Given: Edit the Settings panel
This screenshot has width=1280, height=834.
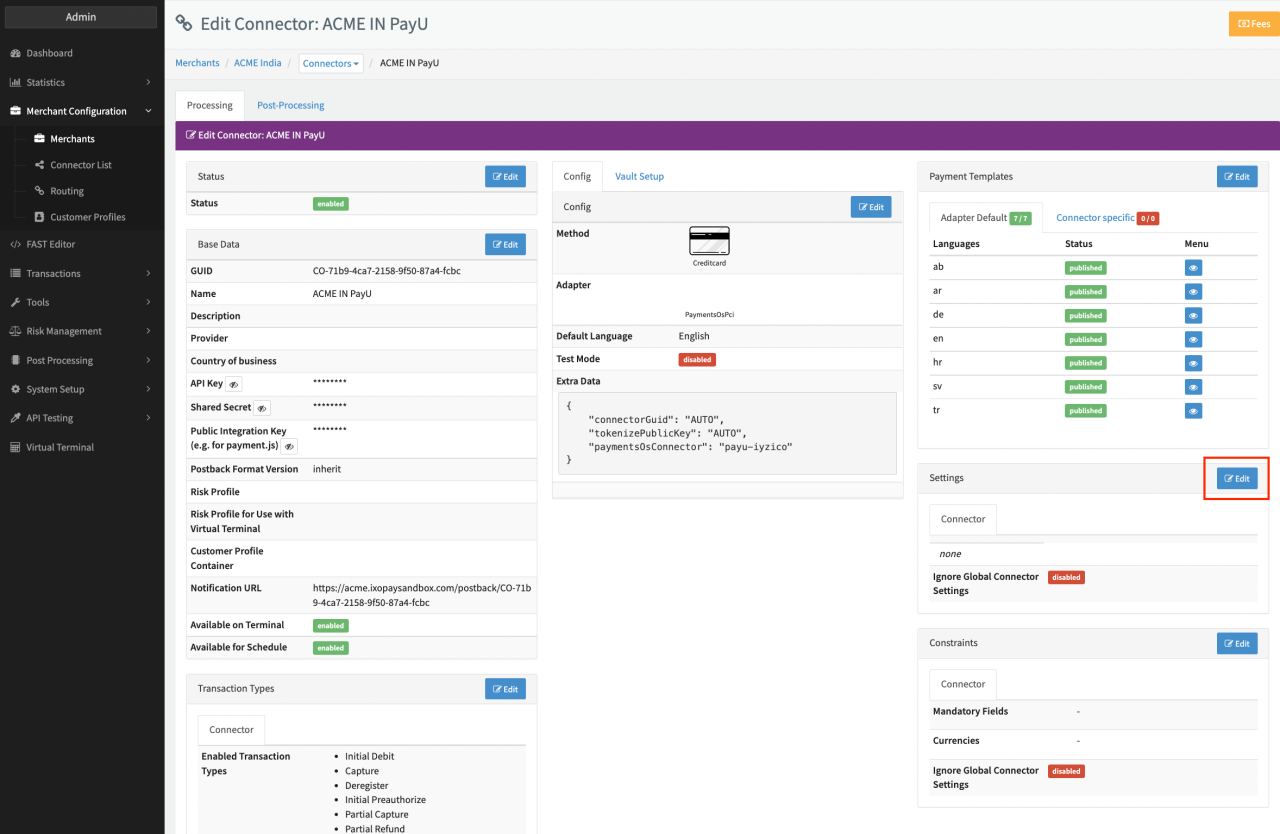Looking at the screenshot, I should [1237, 479].
